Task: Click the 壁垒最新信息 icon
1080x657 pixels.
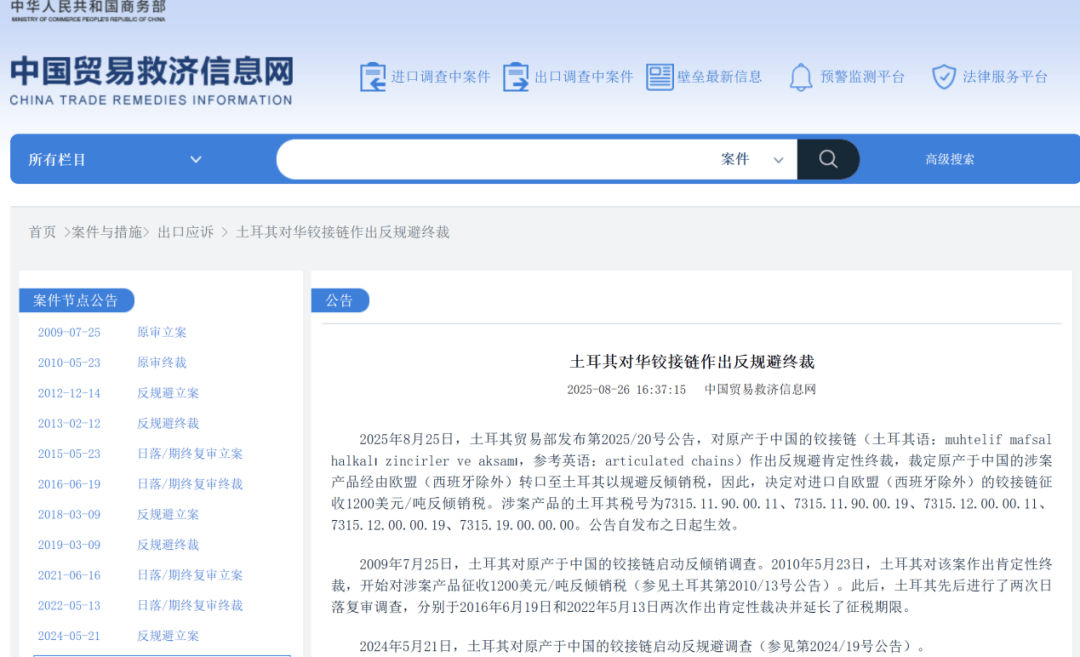Action: tap(660, 75)
